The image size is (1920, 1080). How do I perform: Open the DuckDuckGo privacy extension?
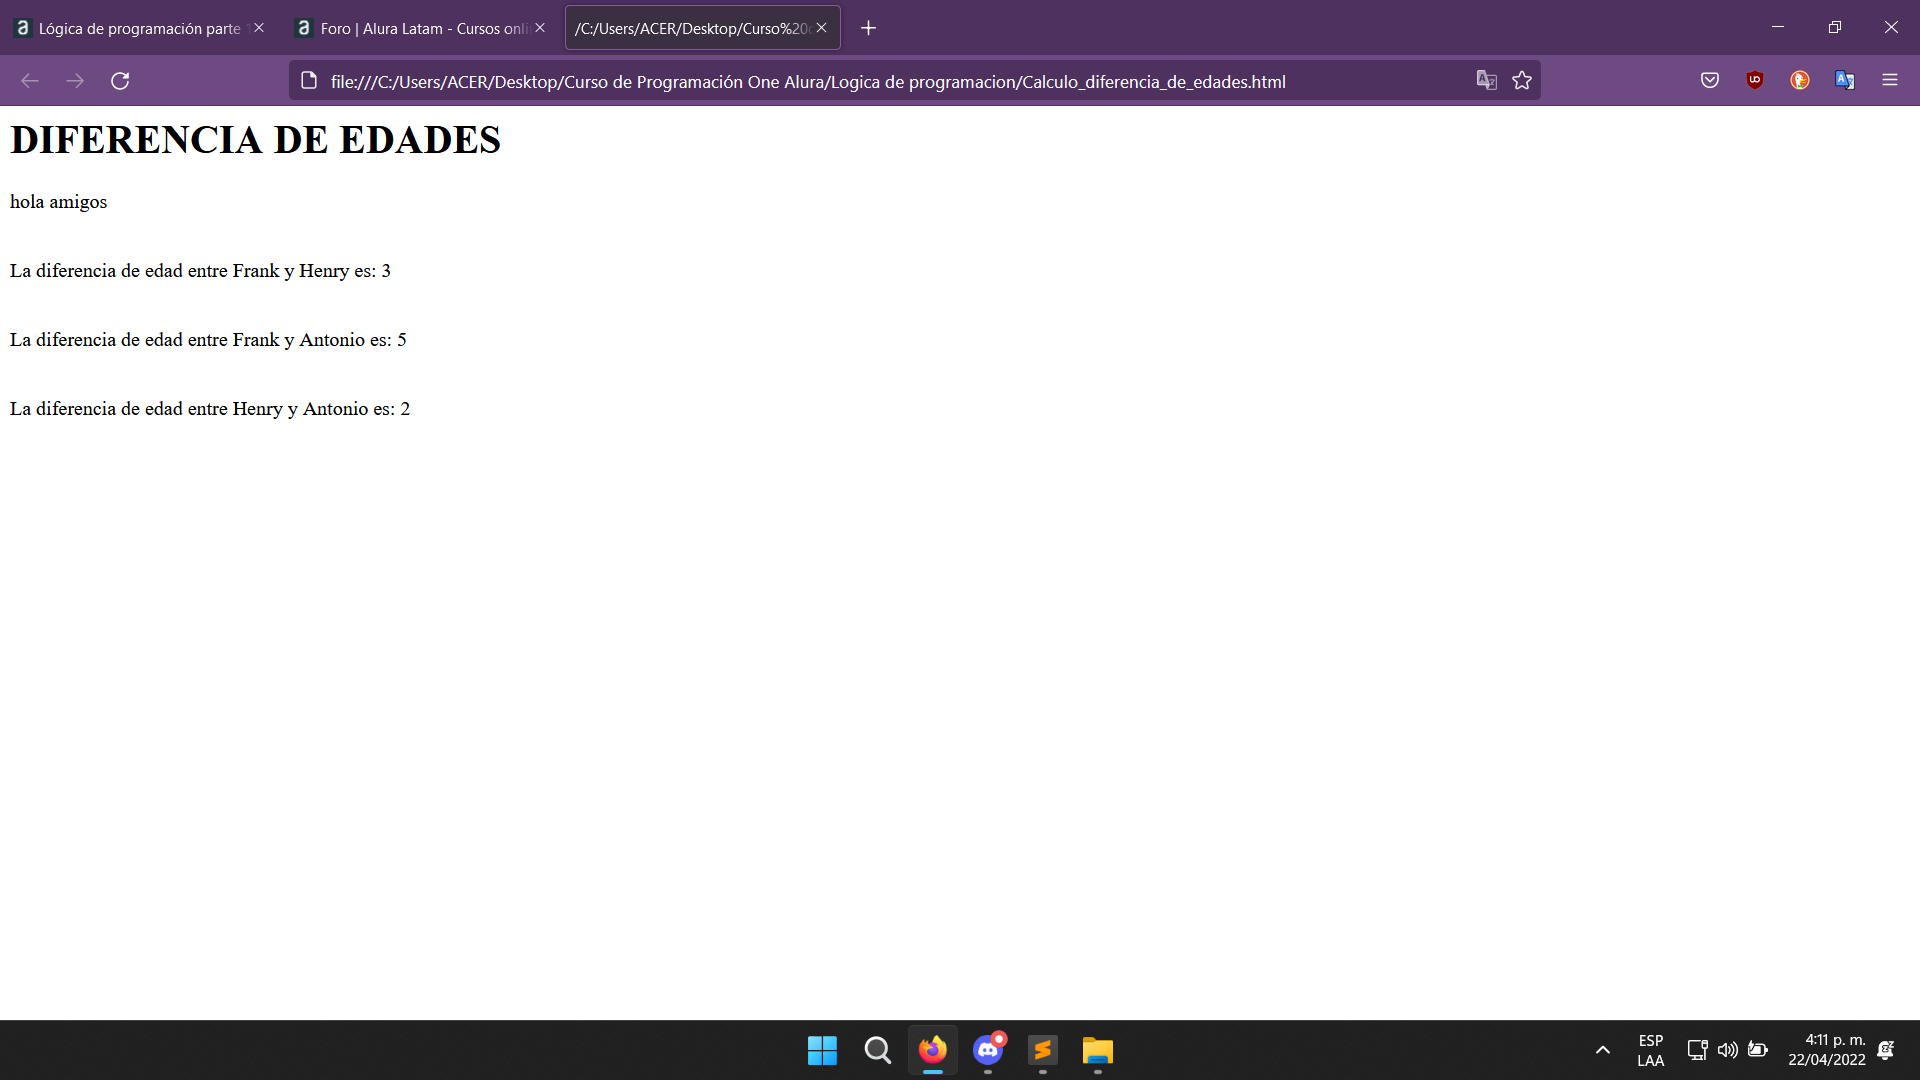[x=1800, y=81]
